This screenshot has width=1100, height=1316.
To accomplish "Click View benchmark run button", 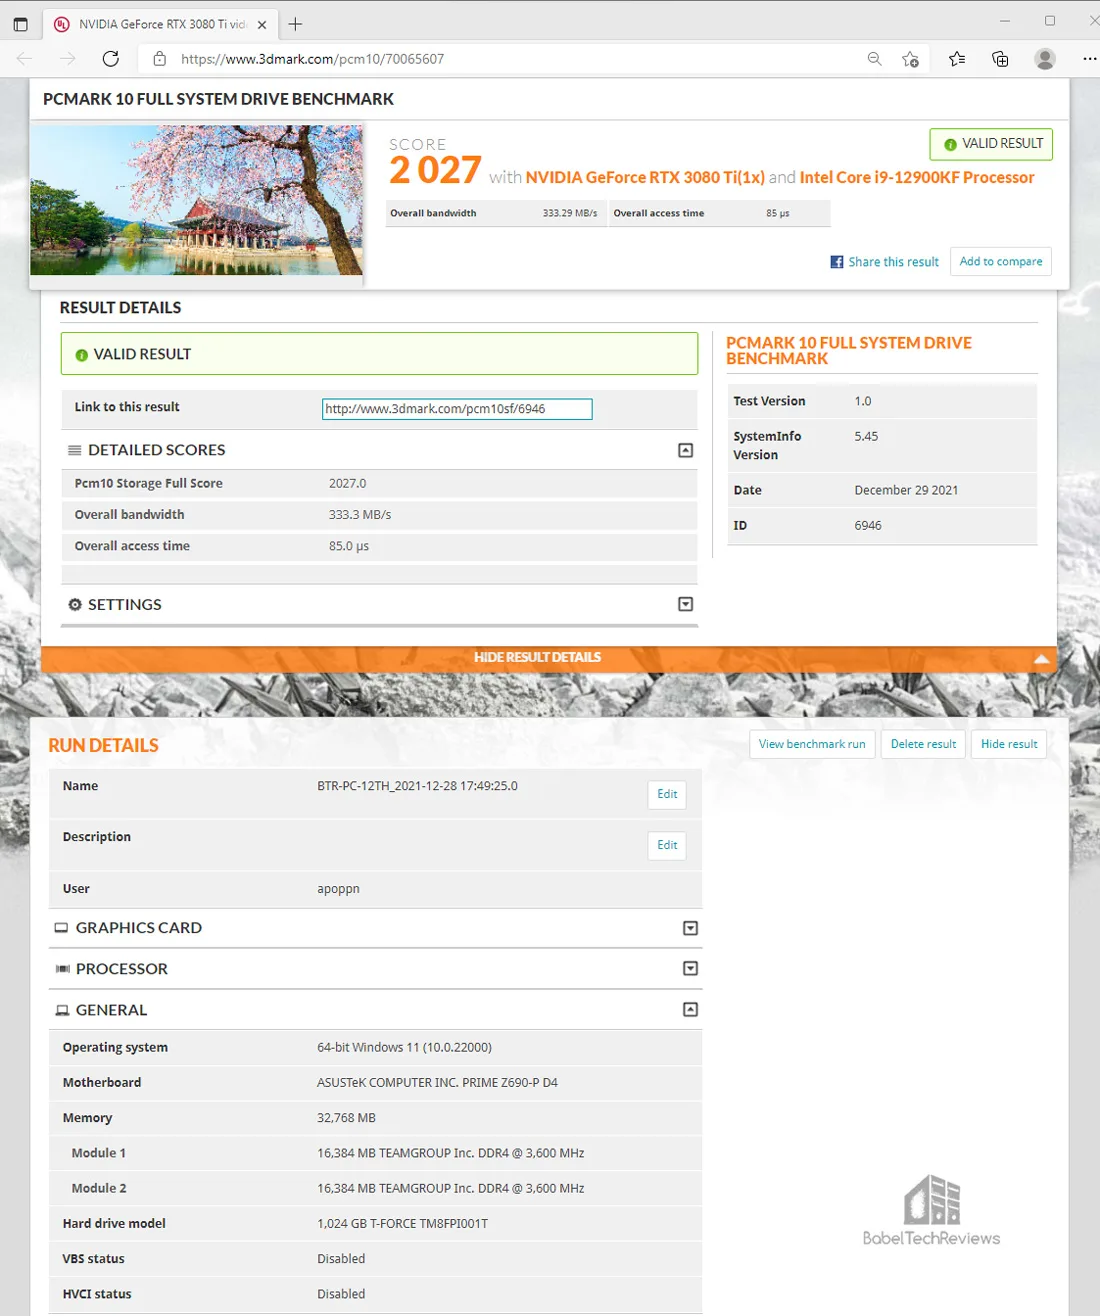I will [x=812, y=744].
